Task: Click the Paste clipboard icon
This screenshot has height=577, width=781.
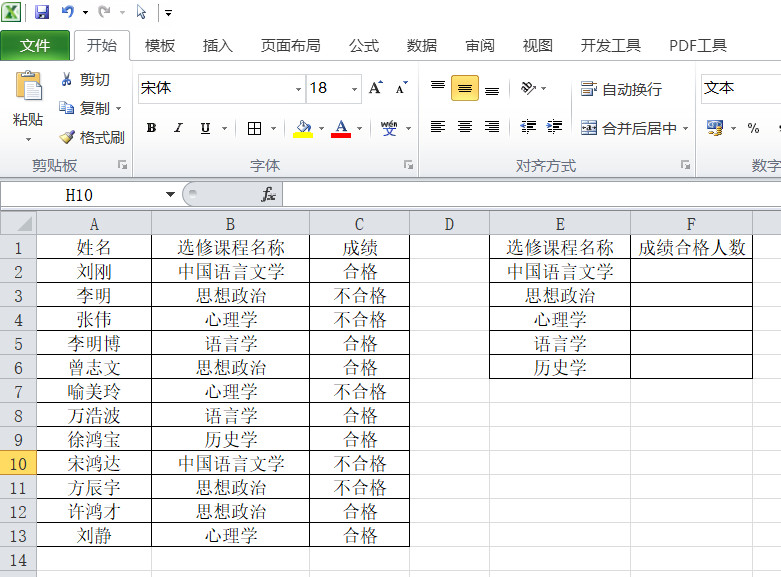Action: [x=28, y=86]
